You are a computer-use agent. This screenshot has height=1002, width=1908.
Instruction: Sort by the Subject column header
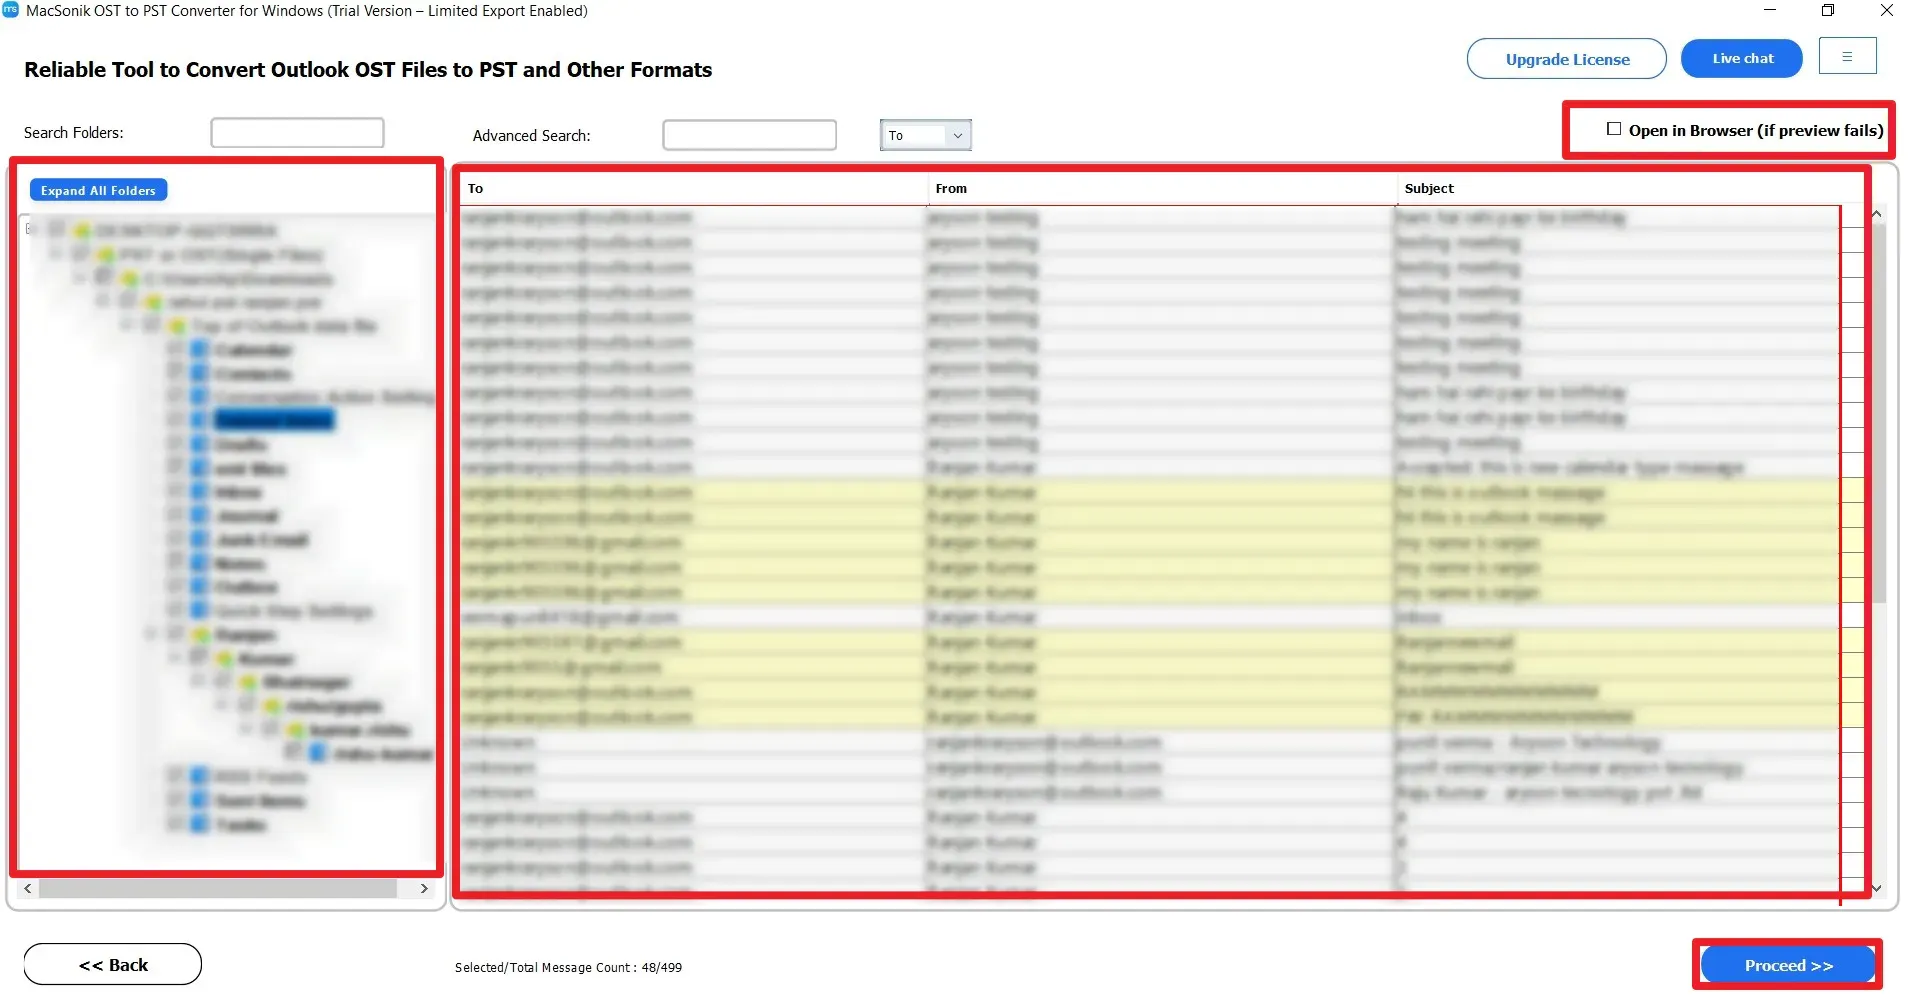point(1618,188)
